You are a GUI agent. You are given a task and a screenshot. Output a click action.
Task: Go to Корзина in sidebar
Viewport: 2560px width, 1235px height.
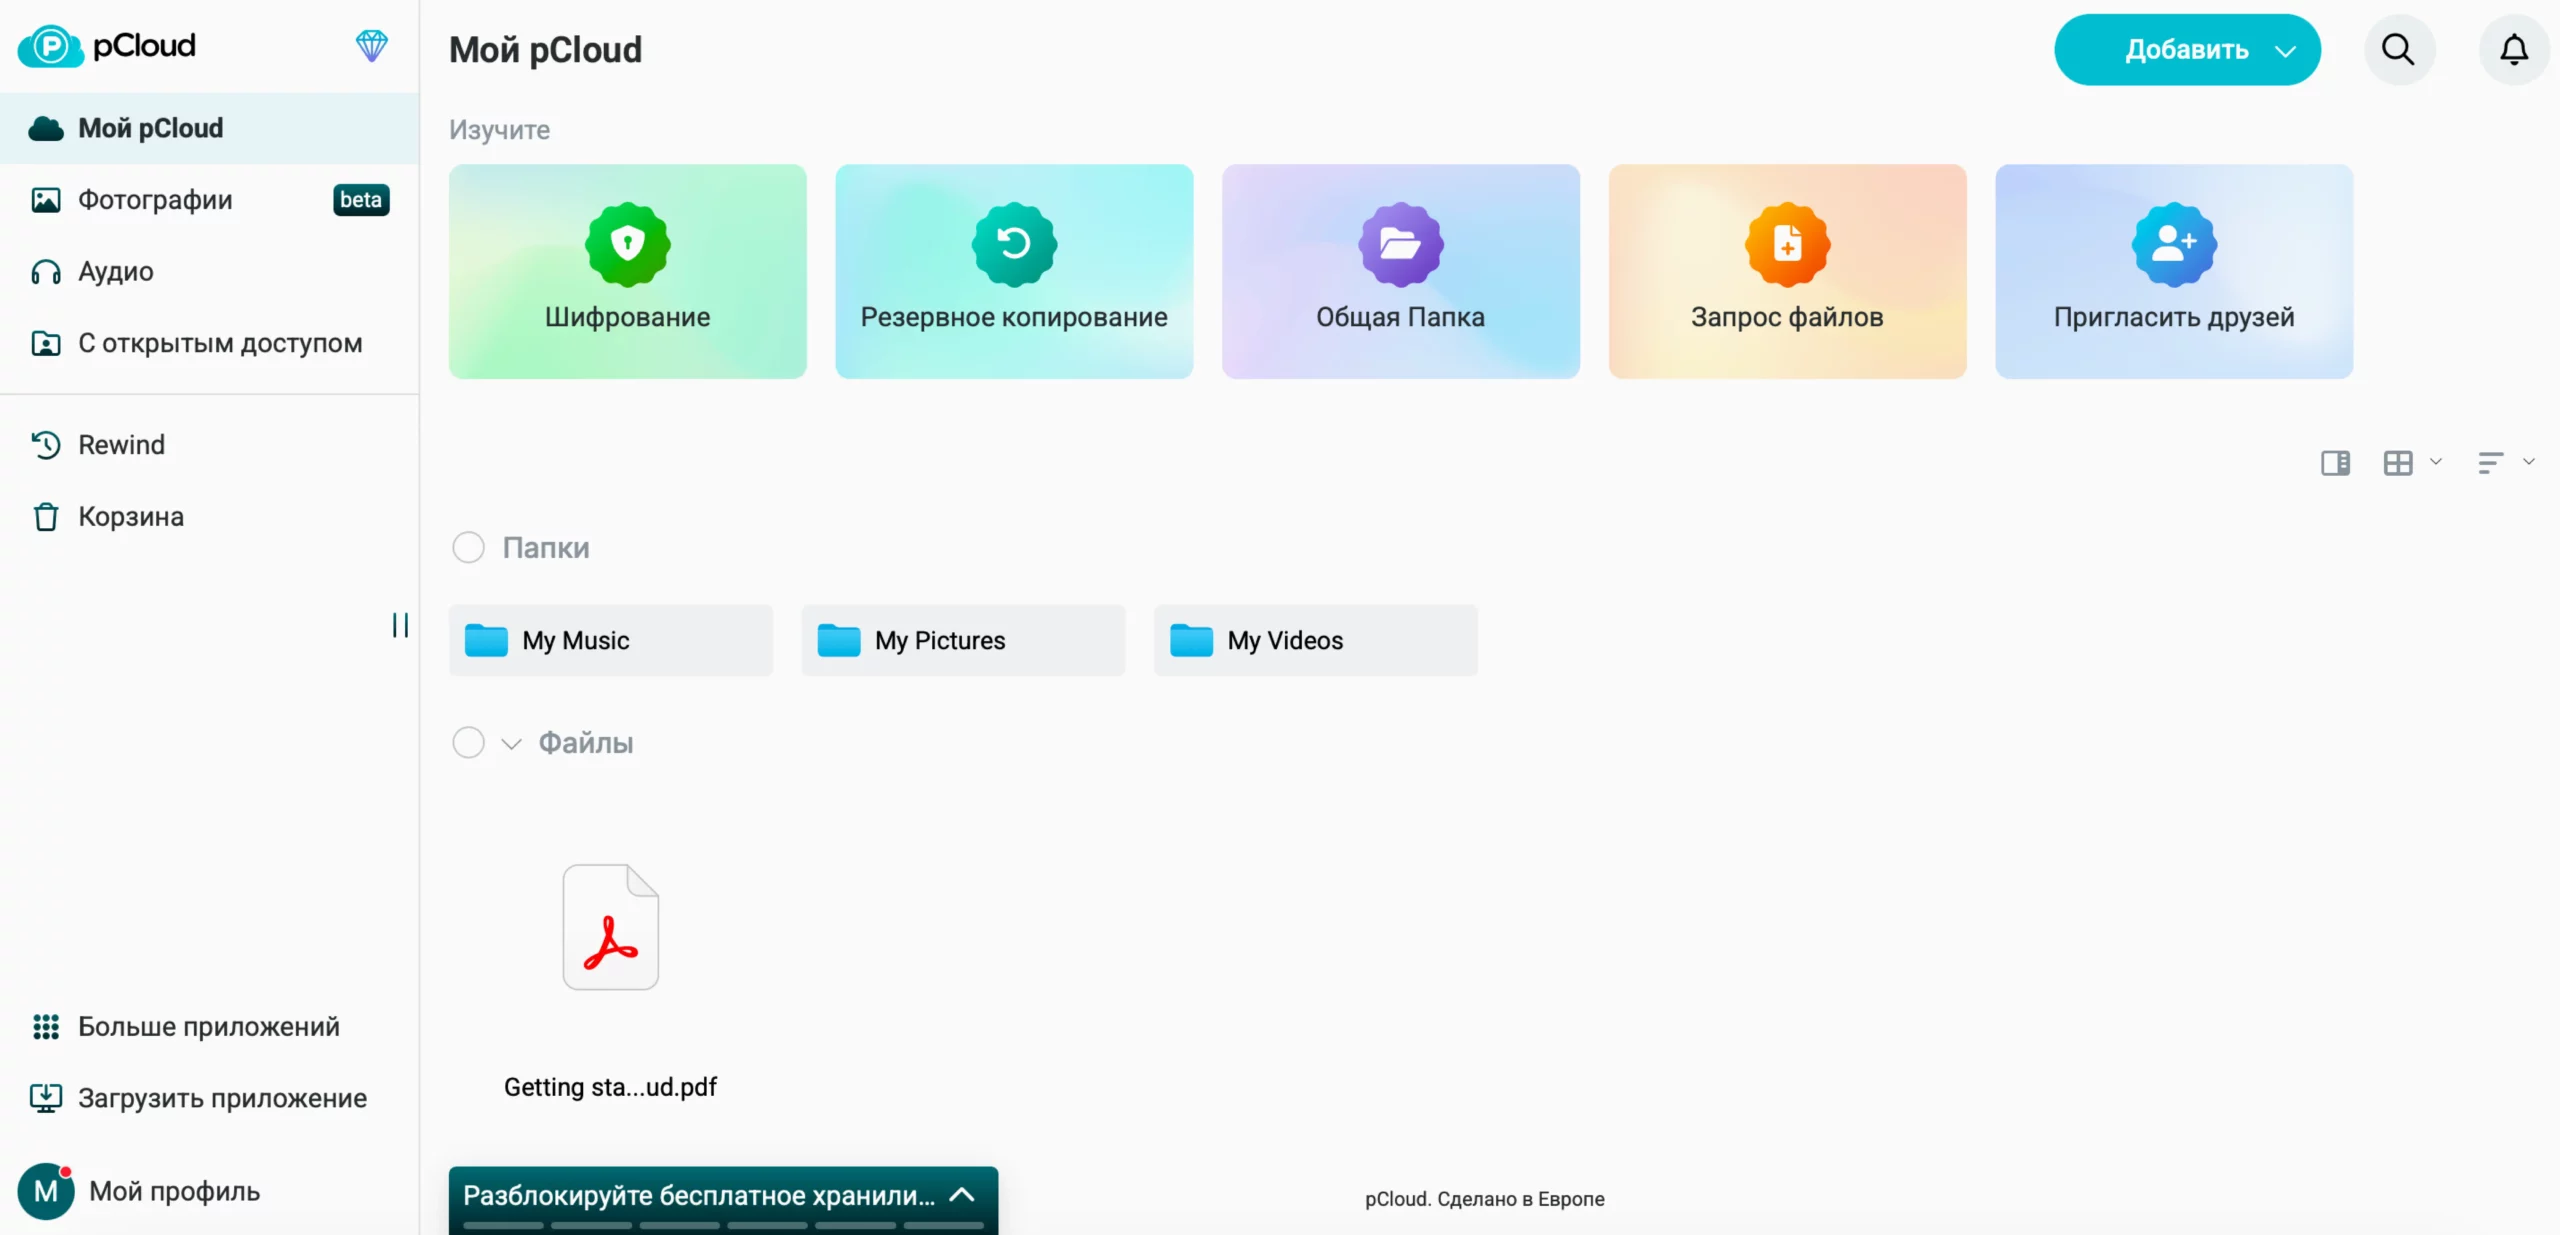(x=130, y=517)
